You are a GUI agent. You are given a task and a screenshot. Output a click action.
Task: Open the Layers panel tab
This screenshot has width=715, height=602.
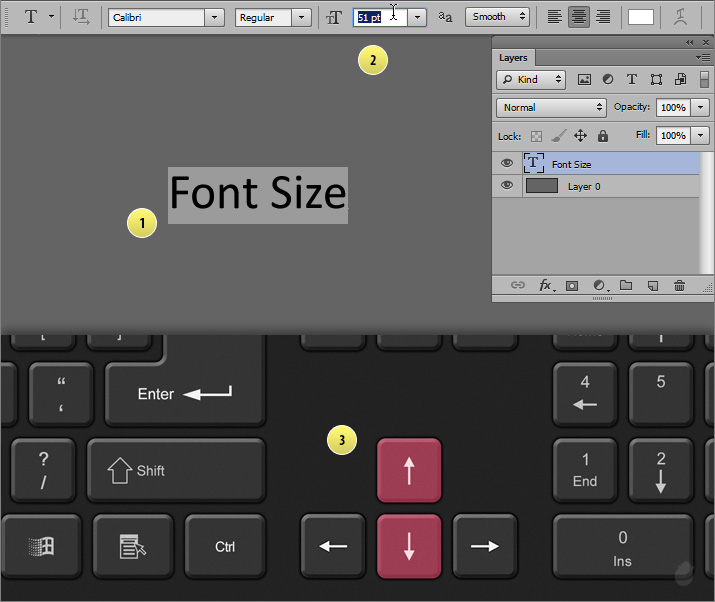(x=513, y=58)
